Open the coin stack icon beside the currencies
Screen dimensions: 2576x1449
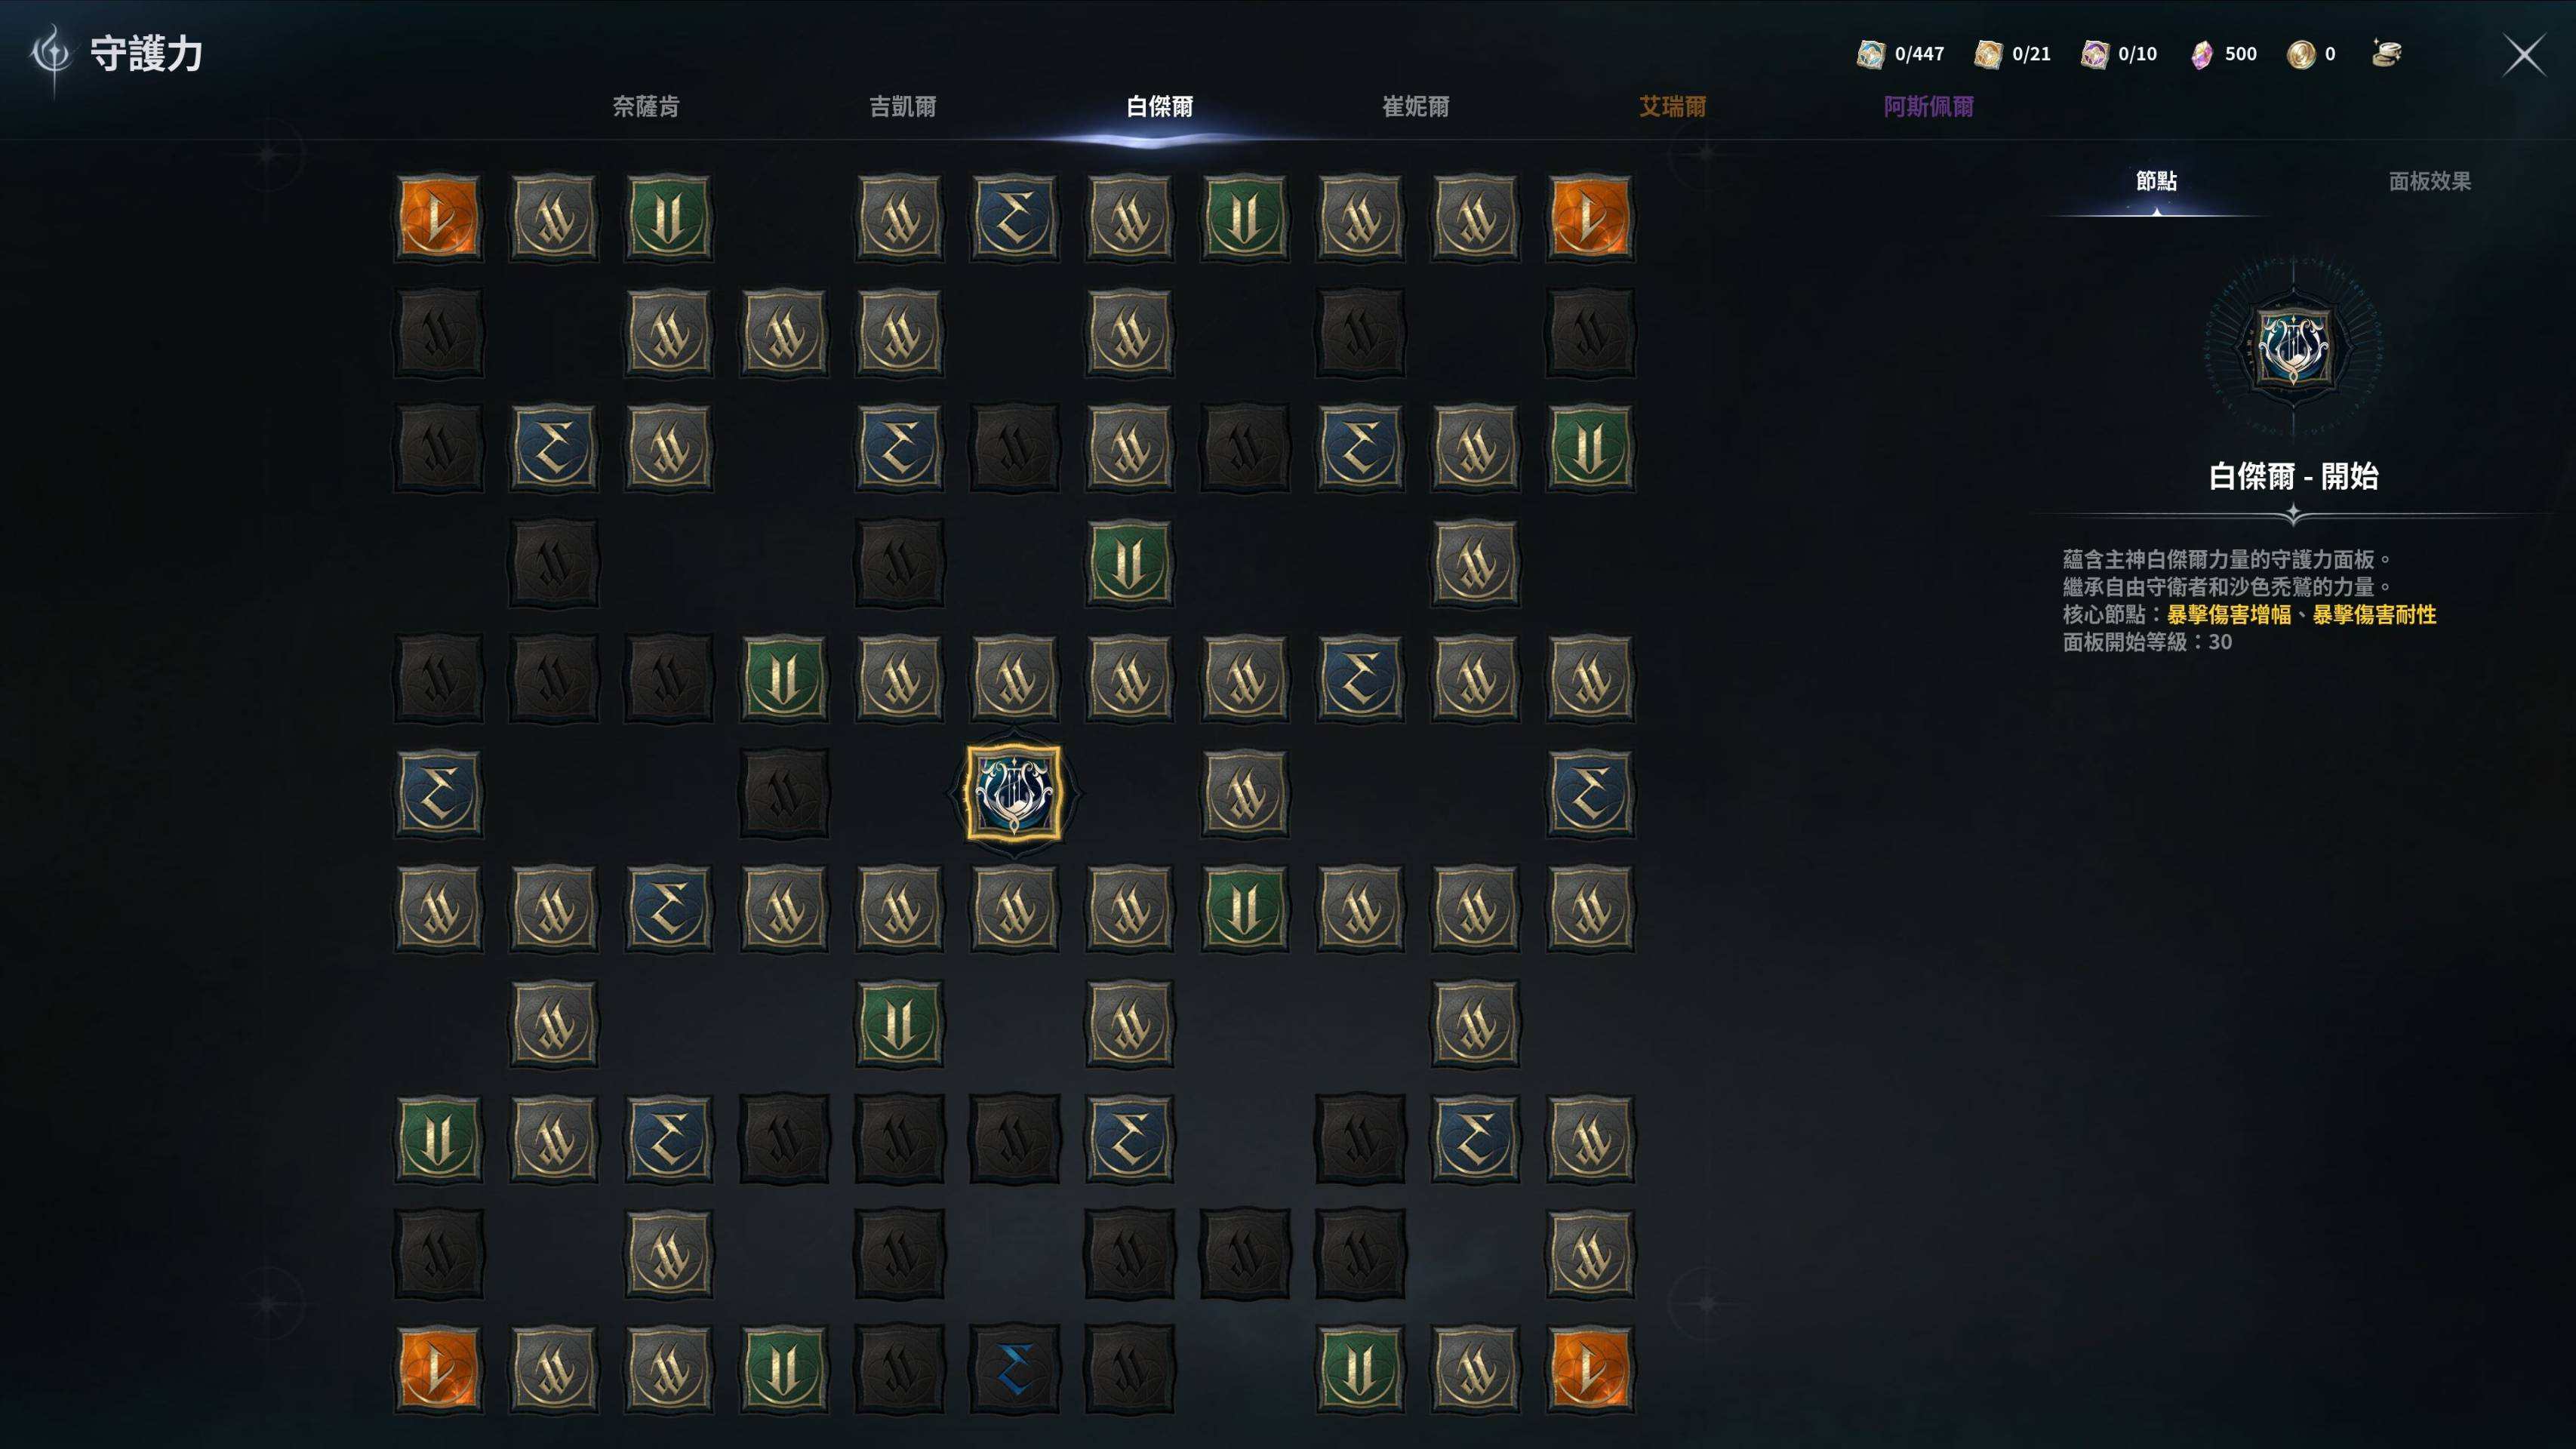coord(2386,53)
